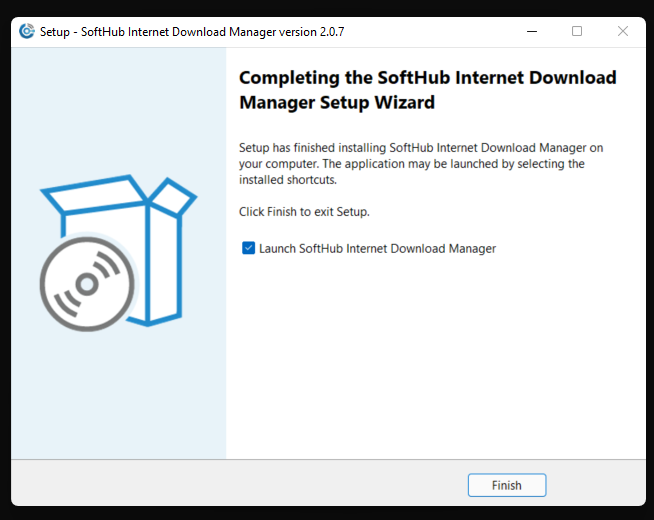Minimize the Setup window

point(532,31)
